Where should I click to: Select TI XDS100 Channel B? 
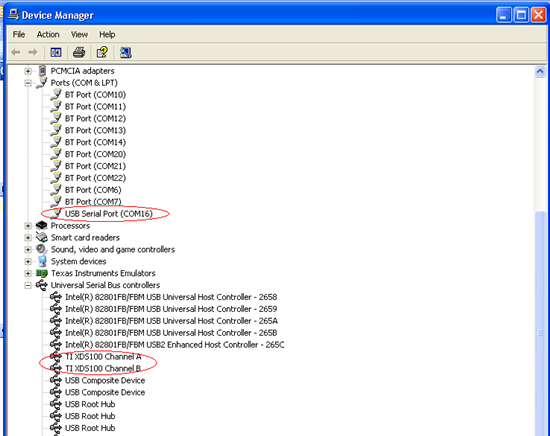pyautogui.click(x=103, y=369)
